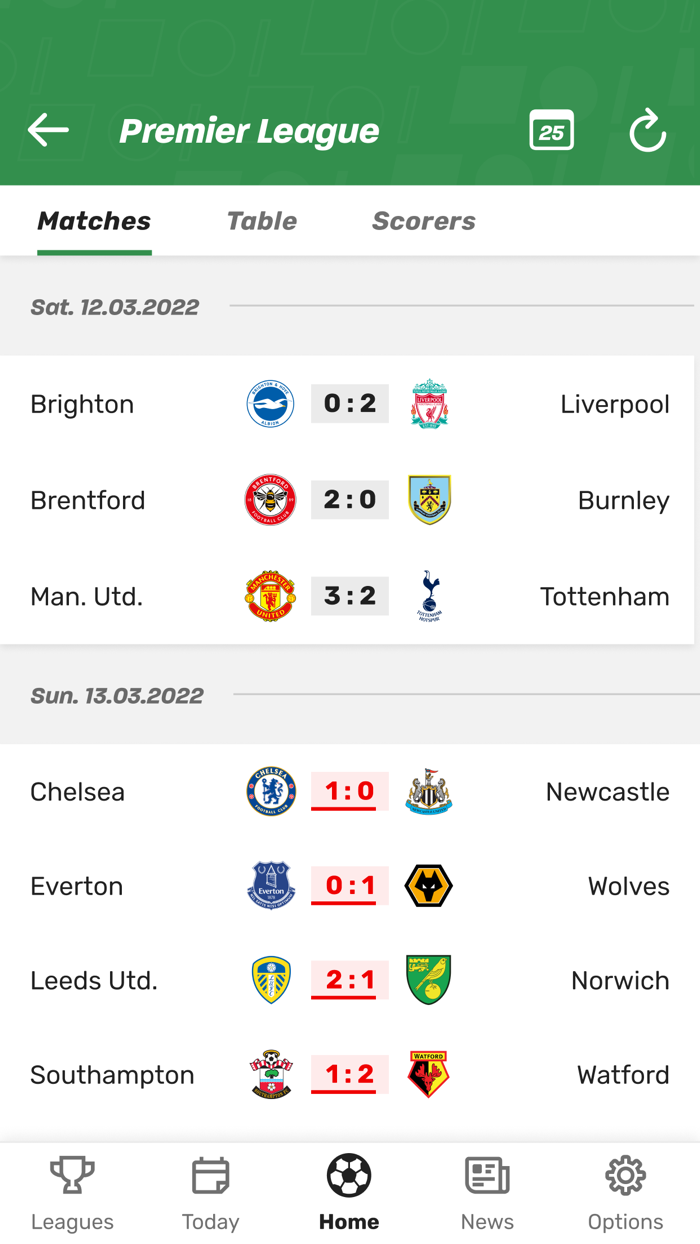Select the Wolves club crest
The image size is (700, 1244).
(429, 886)
